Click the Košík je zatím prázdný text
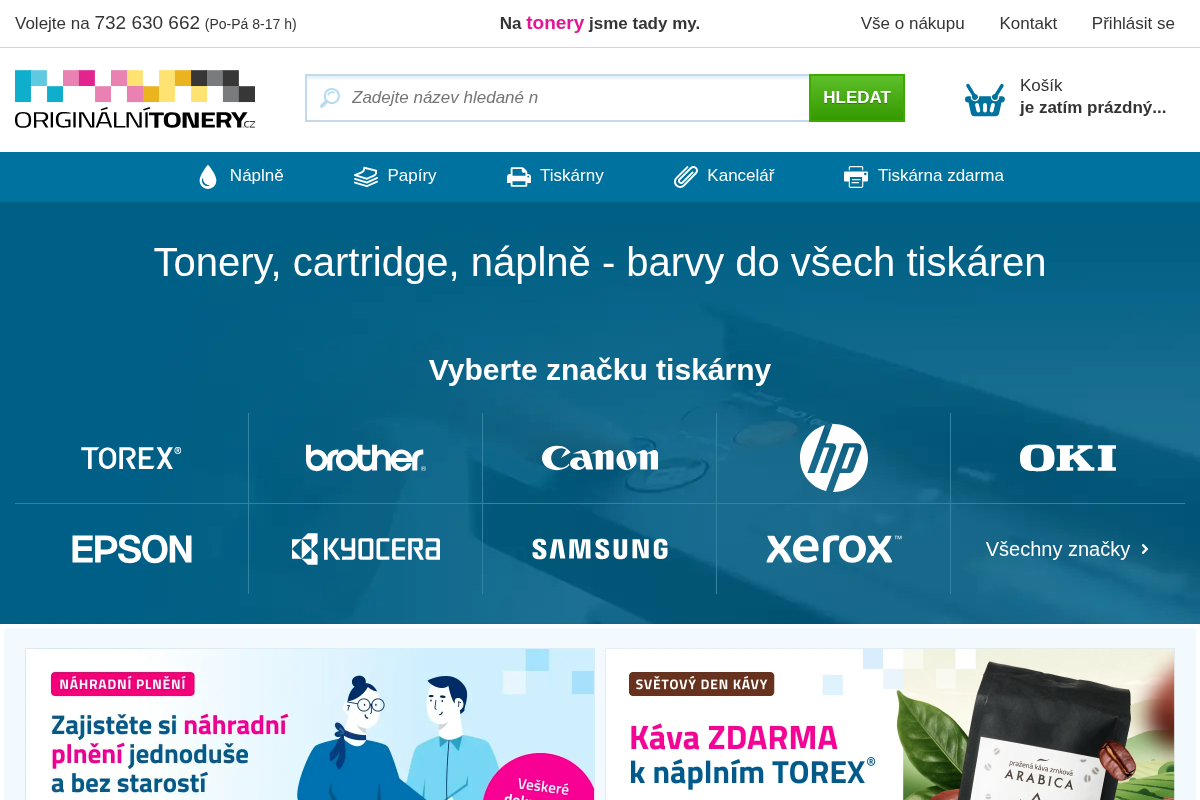The width and height of the screenshot is (1200, 800). (x=1093, y=97)
